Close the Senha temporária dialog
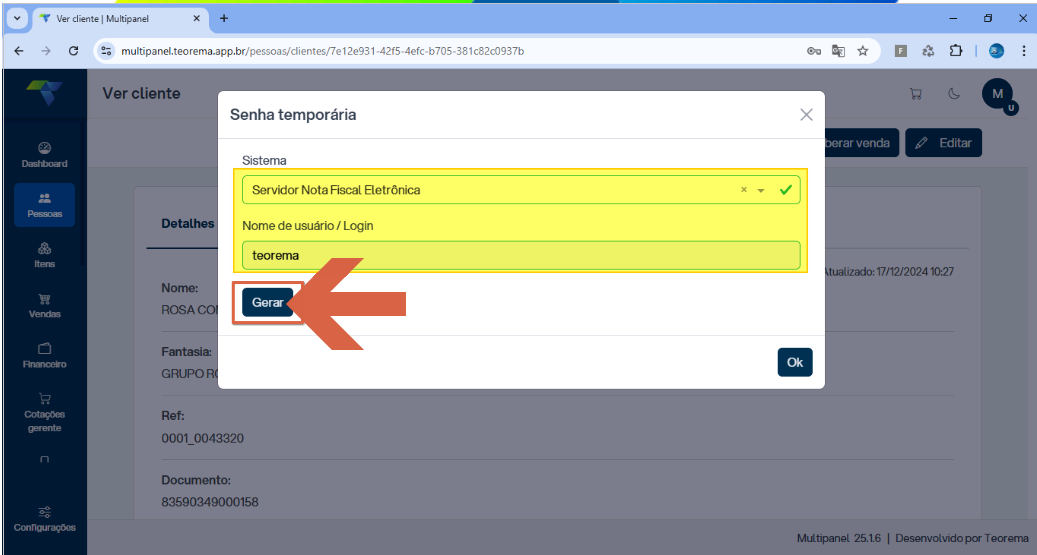The image size is (1037, 555). pos(806,115)
